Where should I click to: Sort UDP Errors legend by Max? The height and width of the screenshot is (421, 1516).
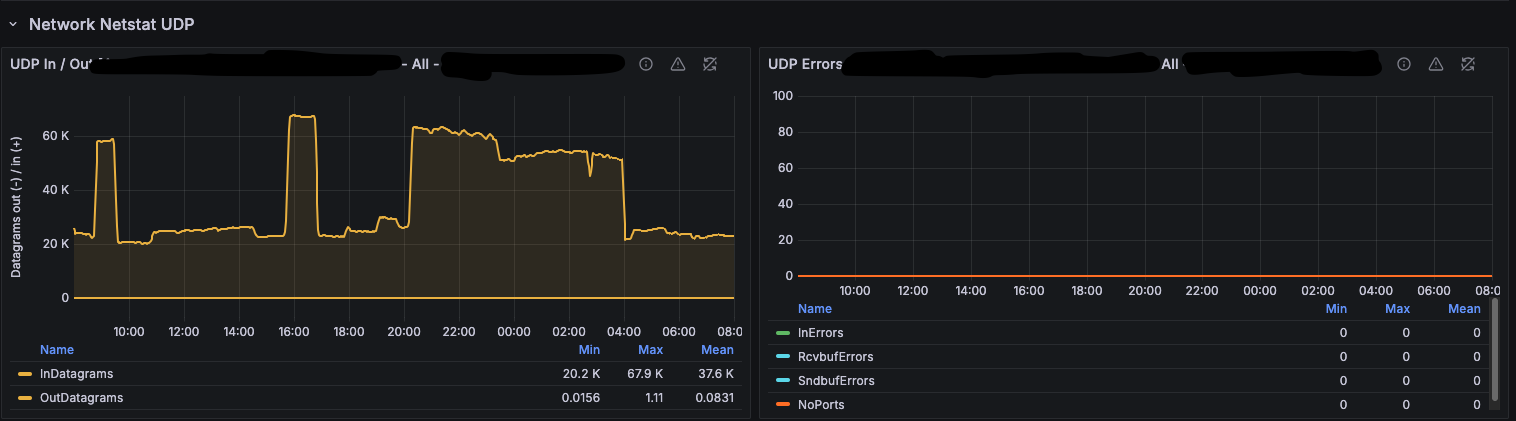1398,309
